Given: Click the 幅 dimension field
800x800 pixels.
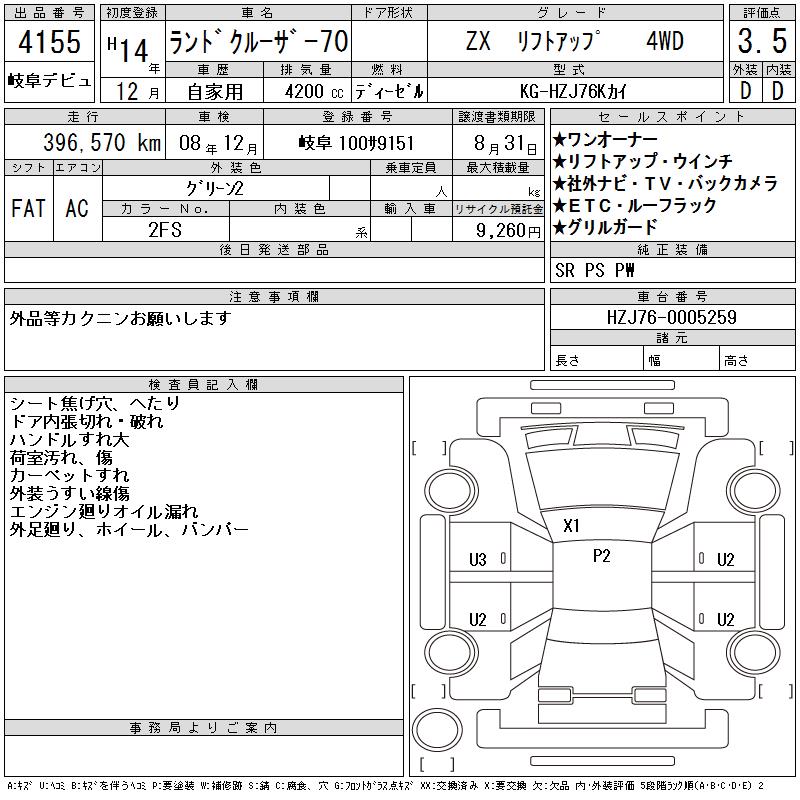Looking at the screenshot, I should click(681, 360).
